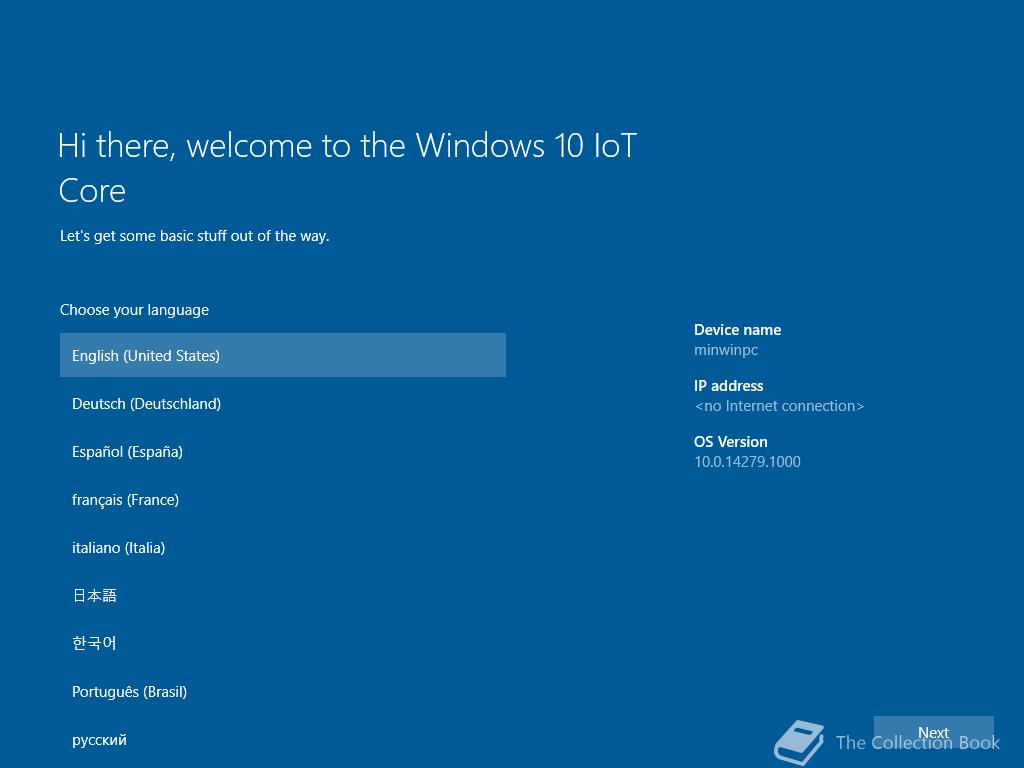Click the minwinpc device name value
The width and height of the screenshot is (1024, 768).
[x=726, y=350]
